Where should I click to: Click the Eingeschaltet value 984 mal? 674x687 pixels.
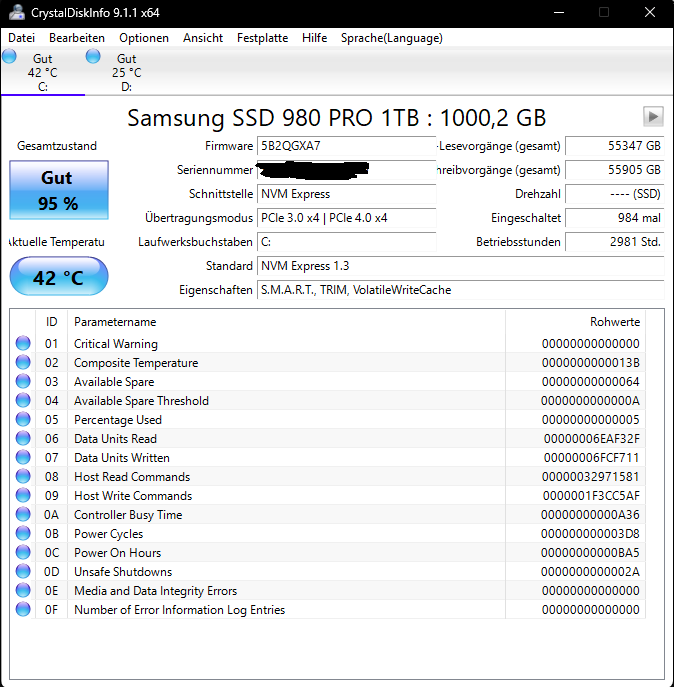click(615, 218)
